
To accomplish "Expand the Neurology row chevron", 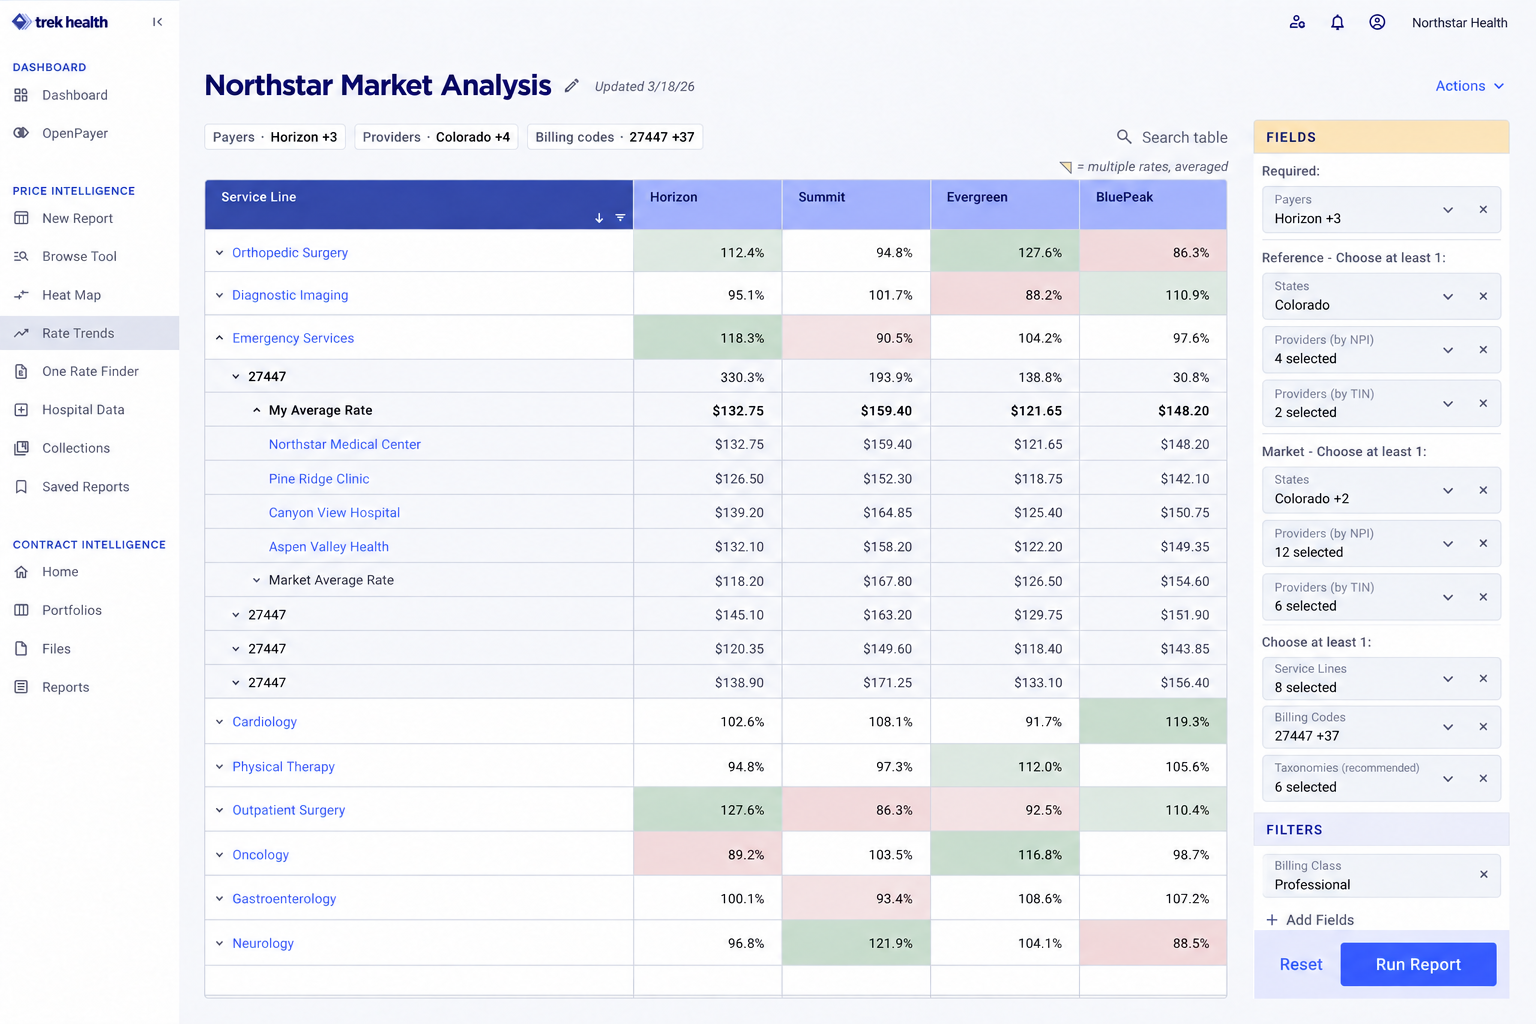I will 219,943.
